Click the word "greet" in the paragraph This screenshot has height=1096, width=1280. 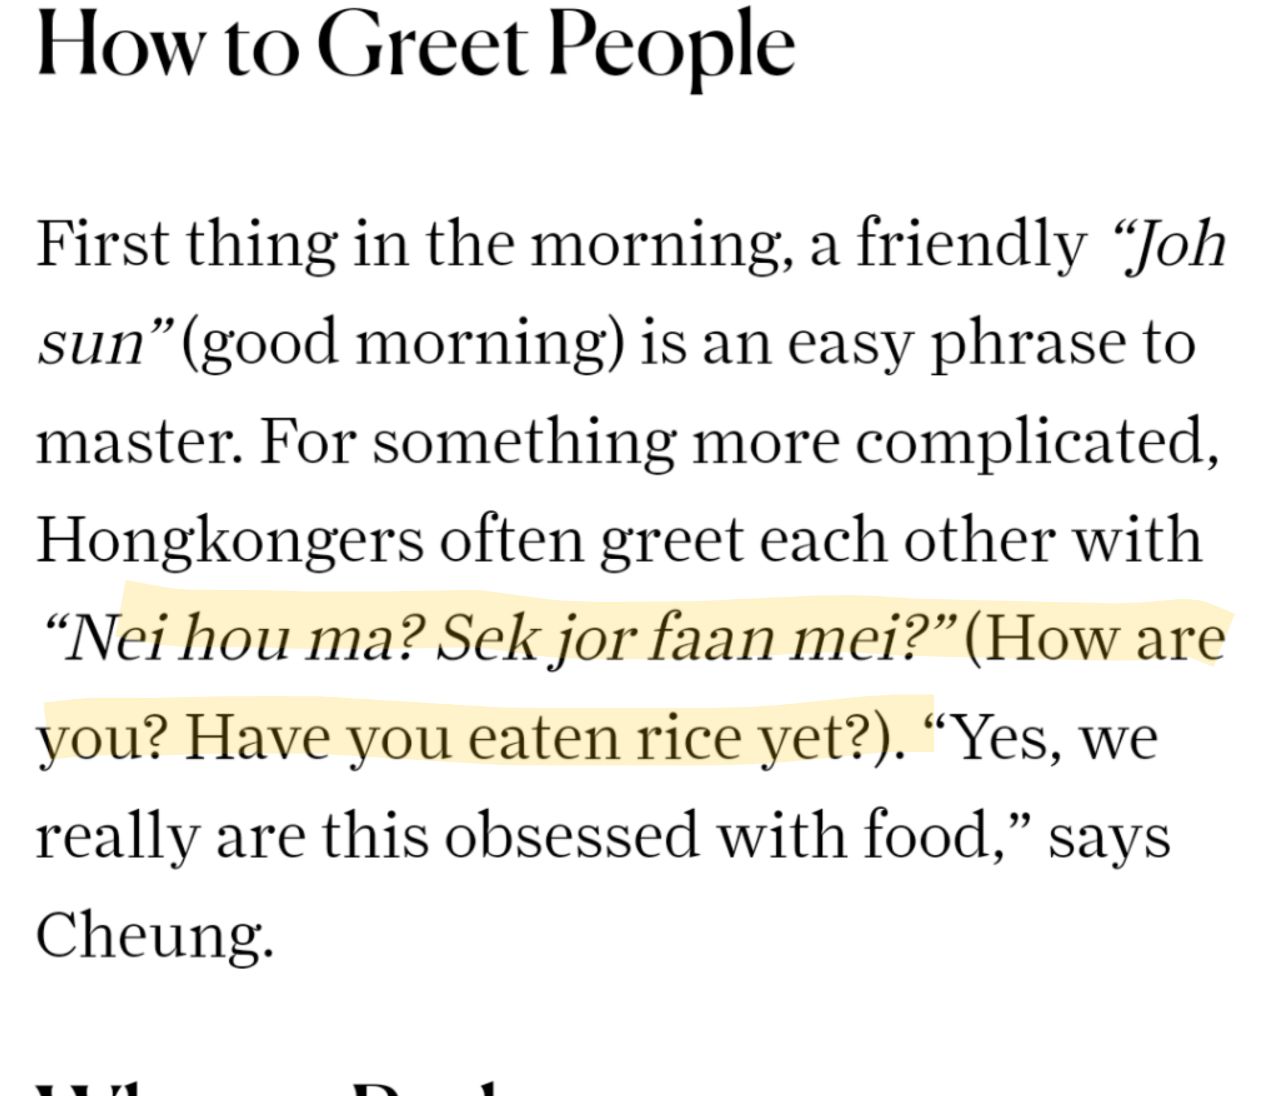click(x=670, y=540)
